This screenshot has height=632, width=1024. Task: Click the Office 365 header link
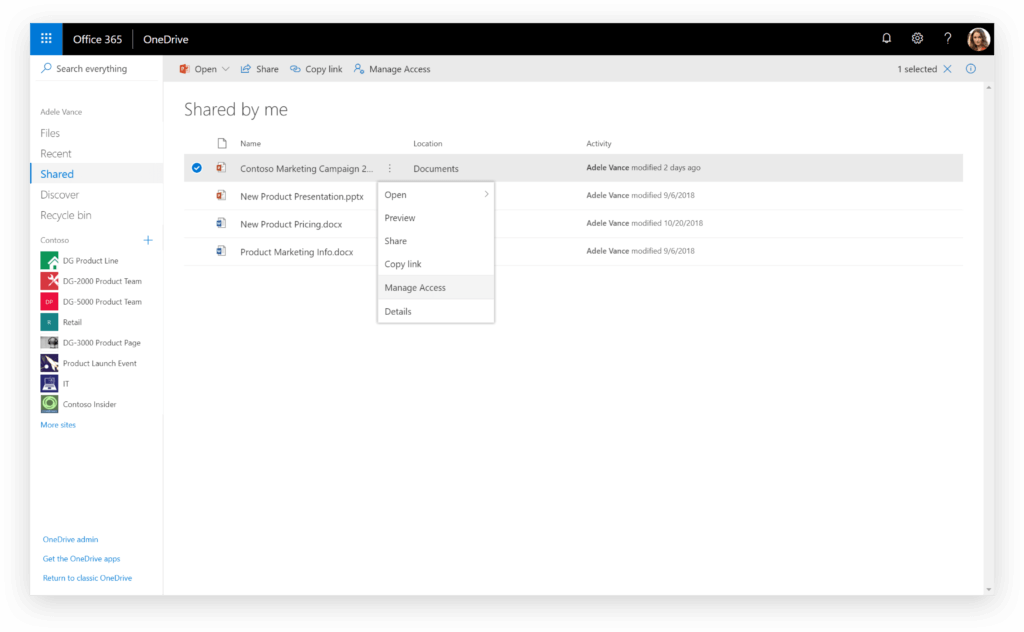pos(97,39)
